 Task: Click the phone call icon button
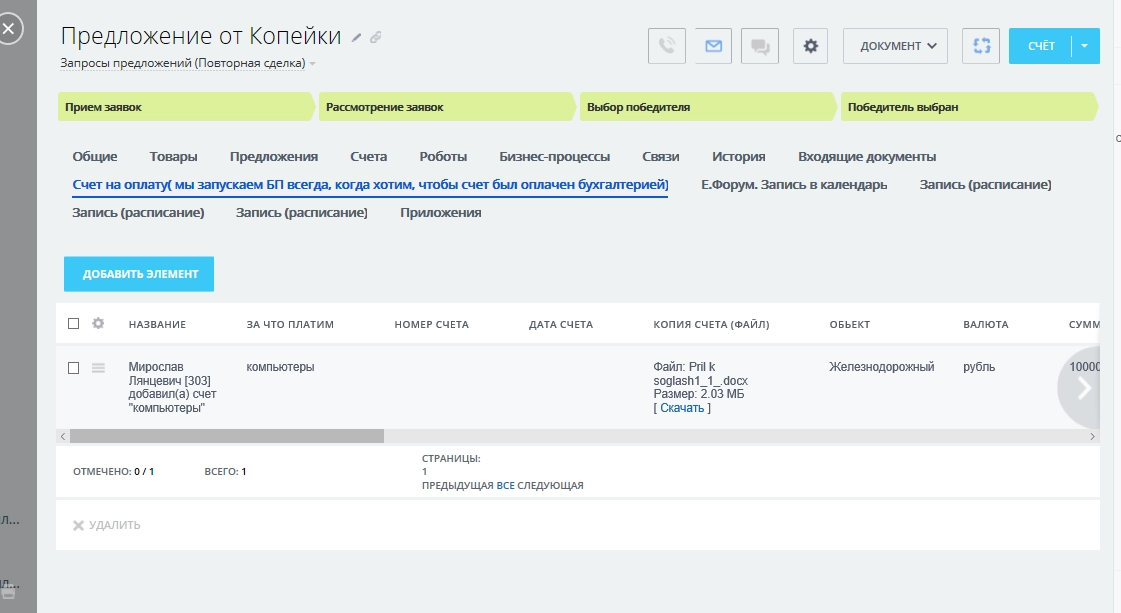click(x=667, y=46)
